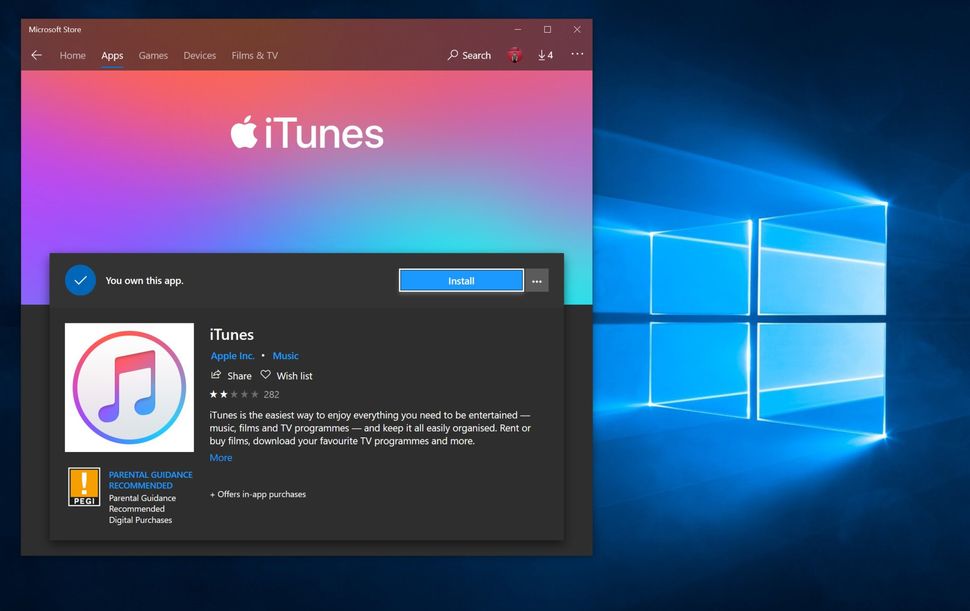The height and width of the screenshot is (611, 970).
Task: Click the blue checkmark on You own this app
Action: click(x=80, y=280)
